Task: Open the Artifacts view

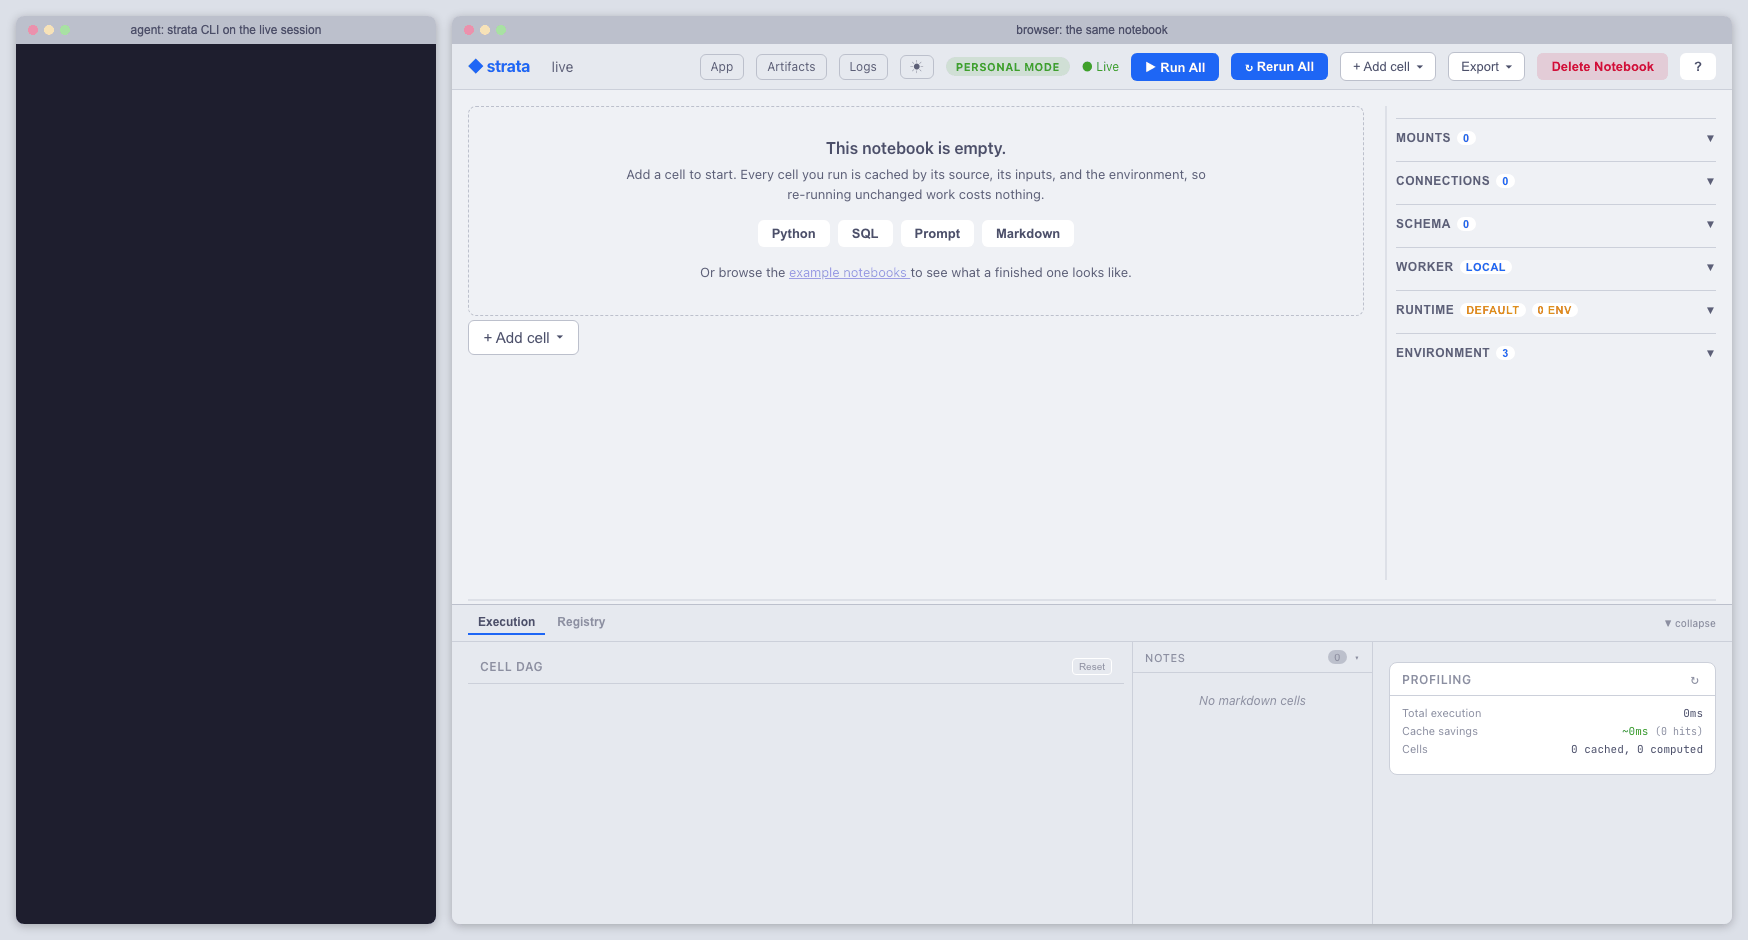Action: point(791,67)
